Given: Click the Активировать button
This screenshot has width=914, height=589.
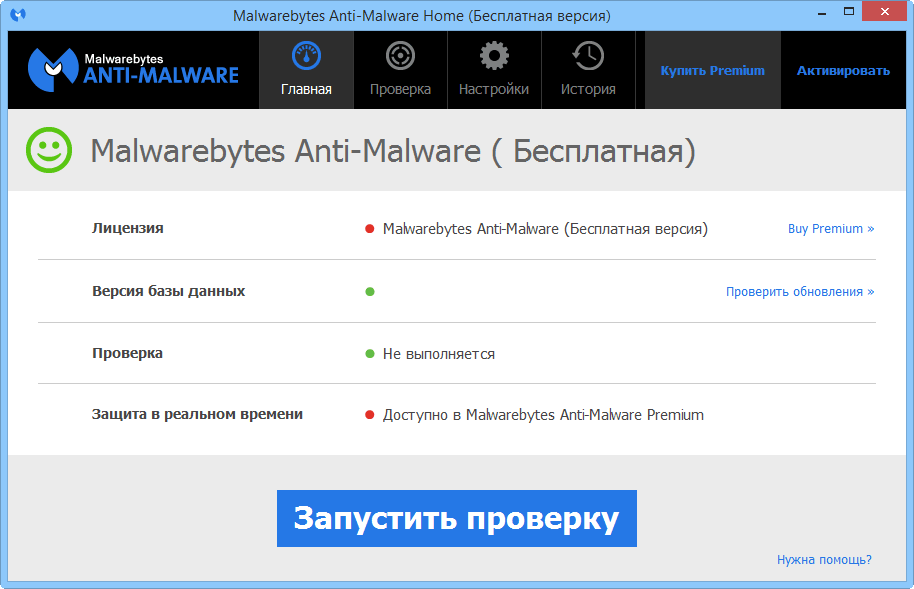Looking at the screenshot, I should (x=843, y=71).
